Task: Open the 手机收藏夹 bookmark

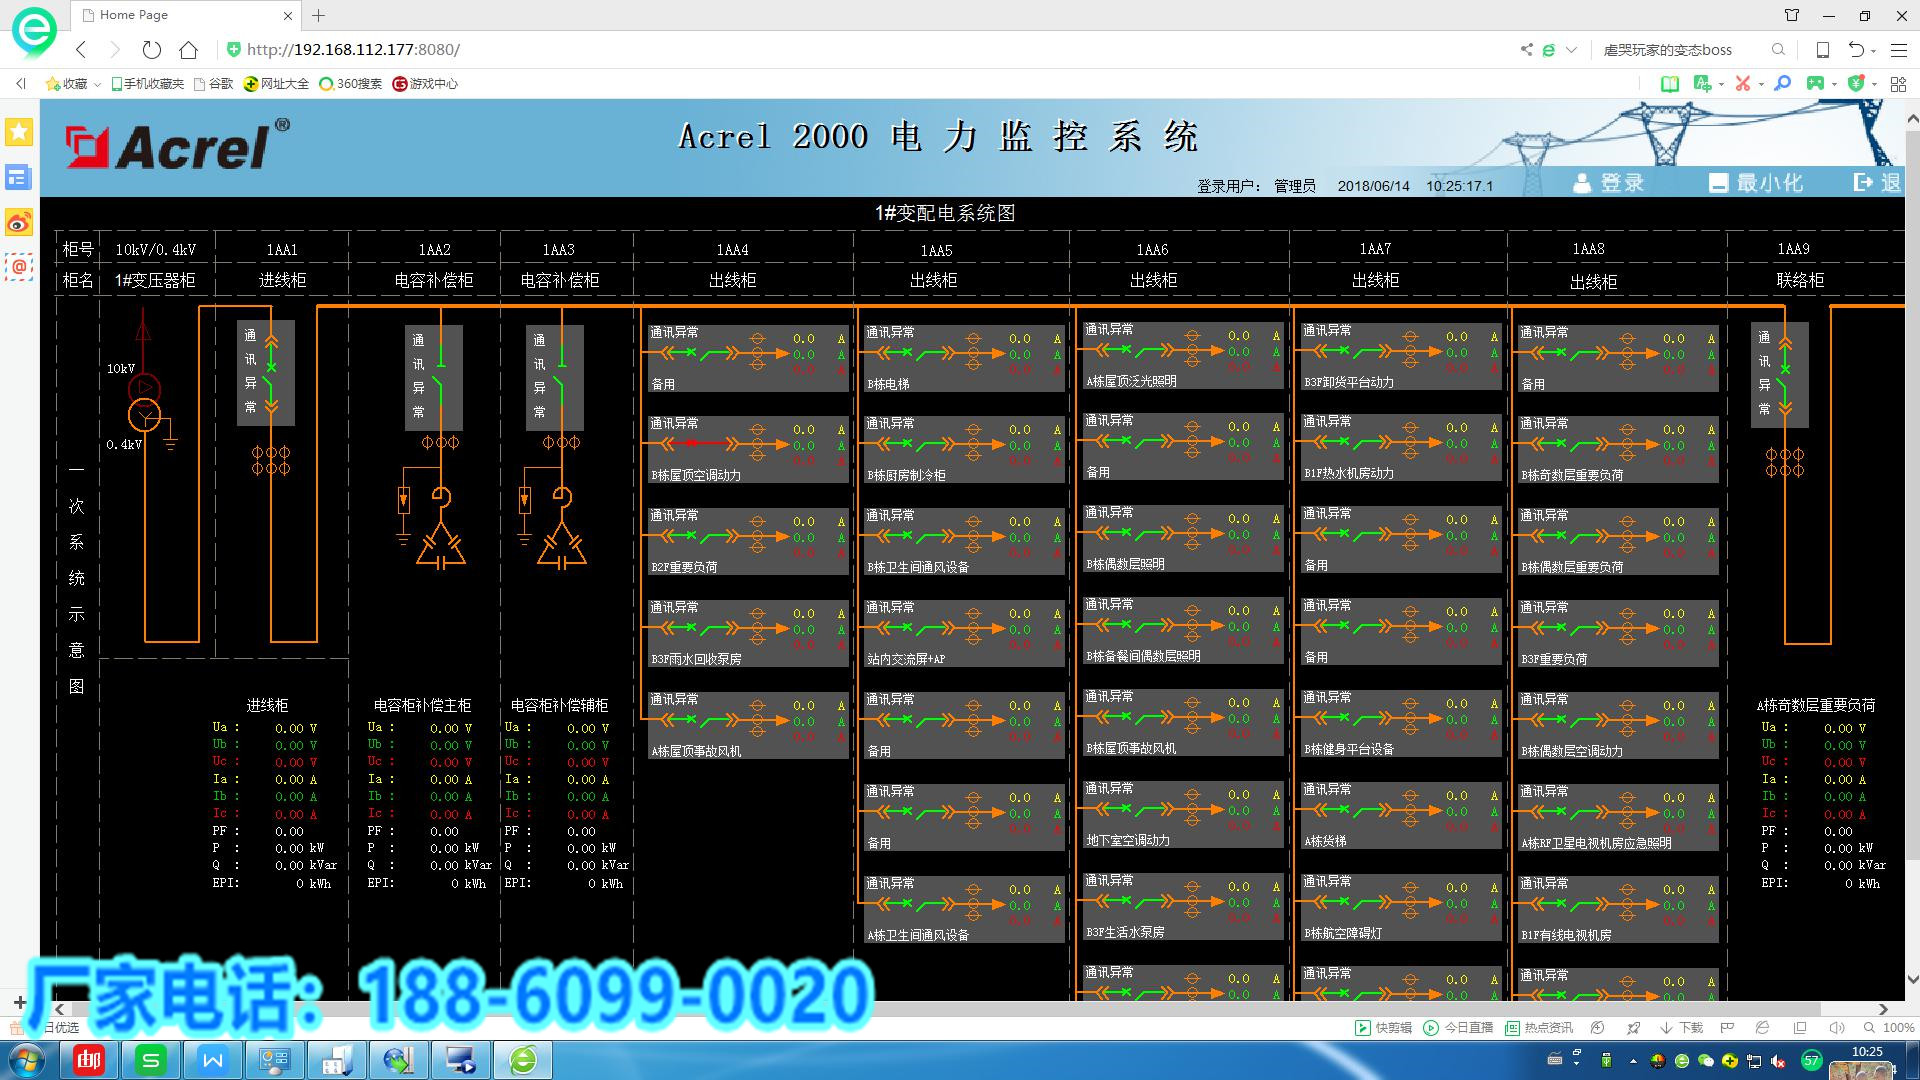Action: (147, 84)
